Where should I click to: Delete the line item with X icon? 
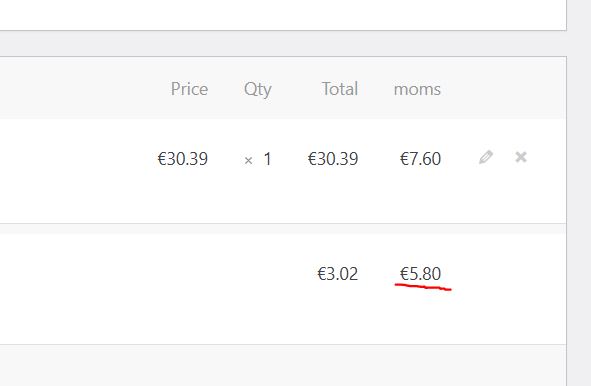521,157
